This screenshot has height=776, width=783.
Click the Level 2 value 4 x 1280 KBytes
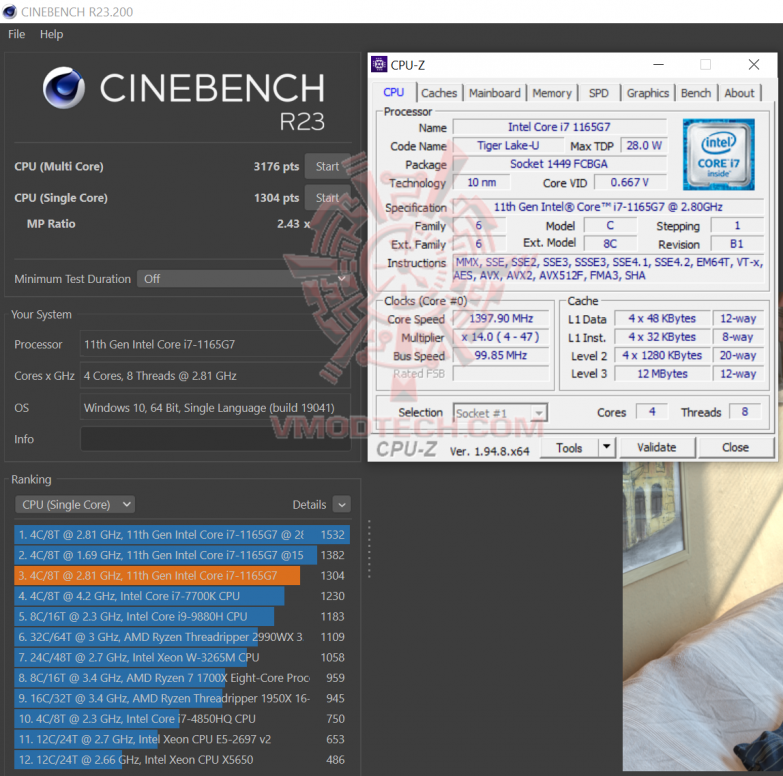[x=662, y=356]
